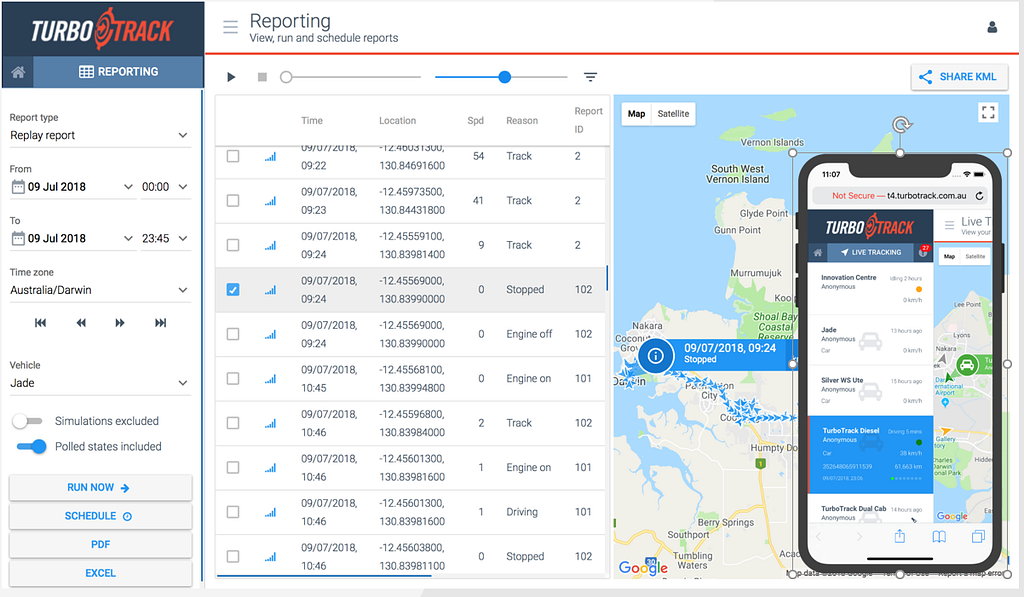
Task: Select the REPORTING tab
Action: click(x=118, y=72)
